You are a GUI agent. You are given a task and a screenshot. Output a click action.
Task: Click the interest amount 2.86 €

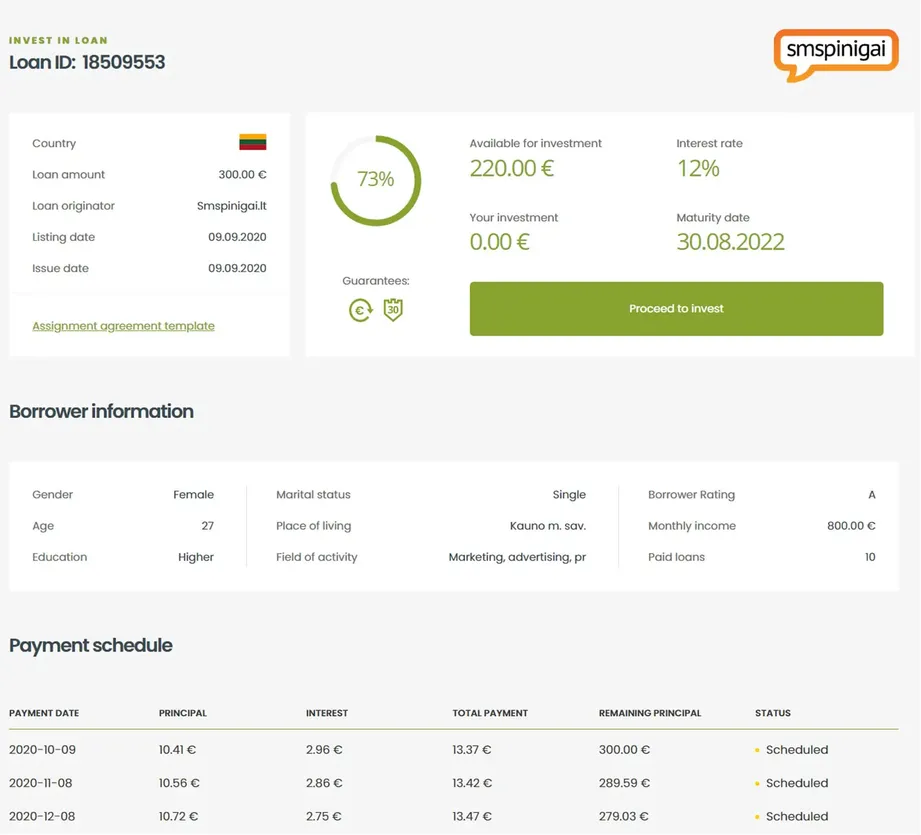tap(324, 783)
